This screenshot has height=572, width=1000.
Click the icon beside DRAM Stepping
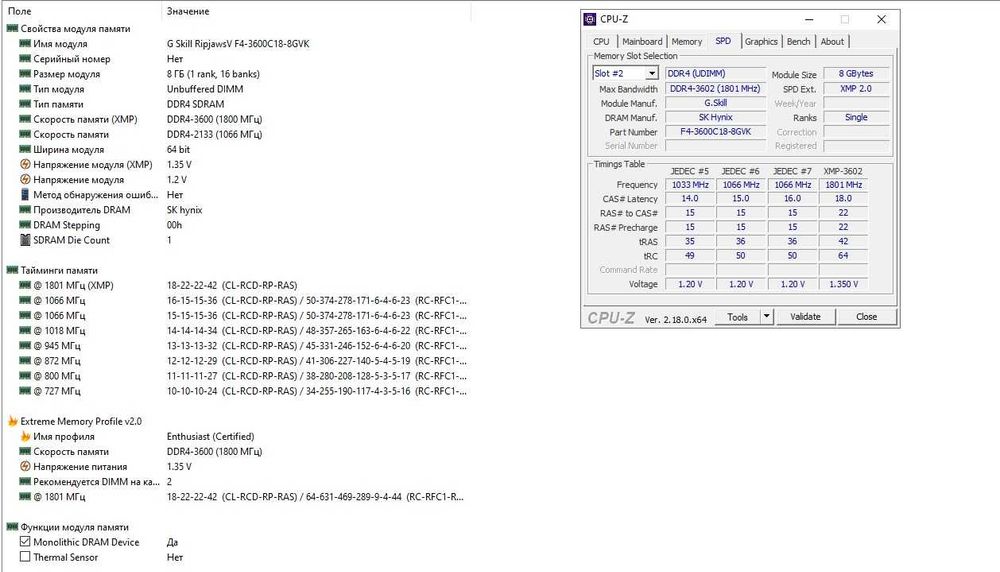[25, 225]
